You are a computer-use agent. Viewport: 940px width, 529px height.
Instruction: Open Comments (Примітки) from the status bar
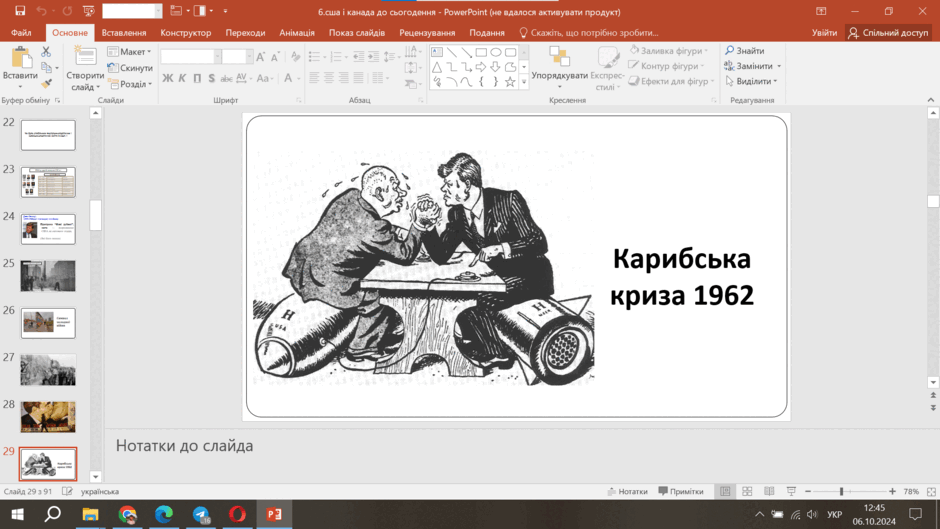[x=681, y=491]
